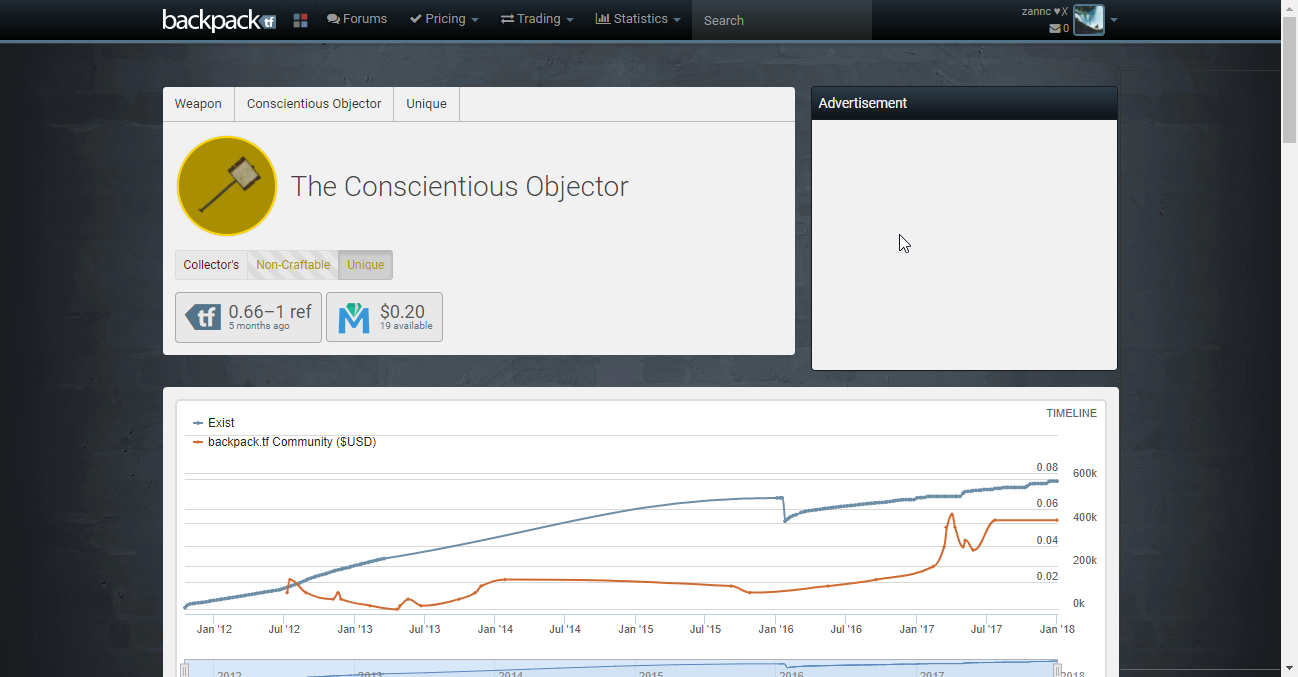Toggle the Unique quality button

pos(365,265)
